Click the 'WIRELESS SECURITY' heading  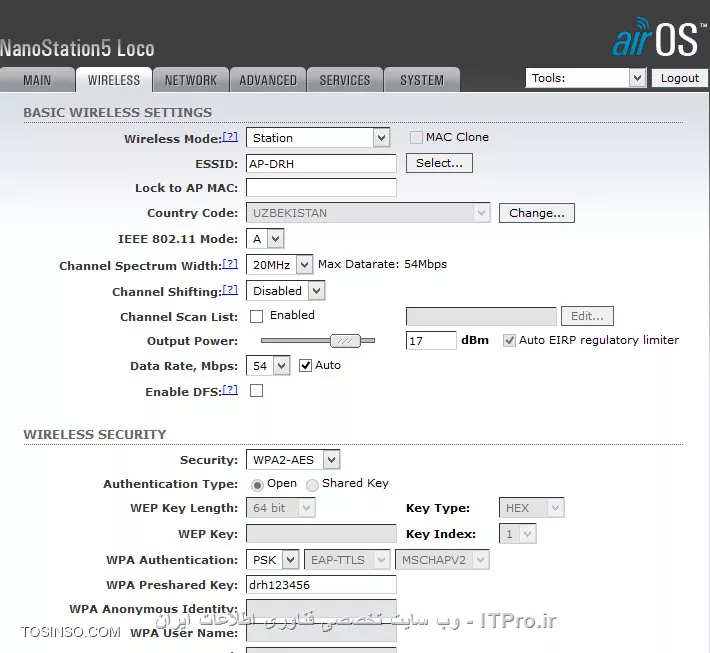95,434
